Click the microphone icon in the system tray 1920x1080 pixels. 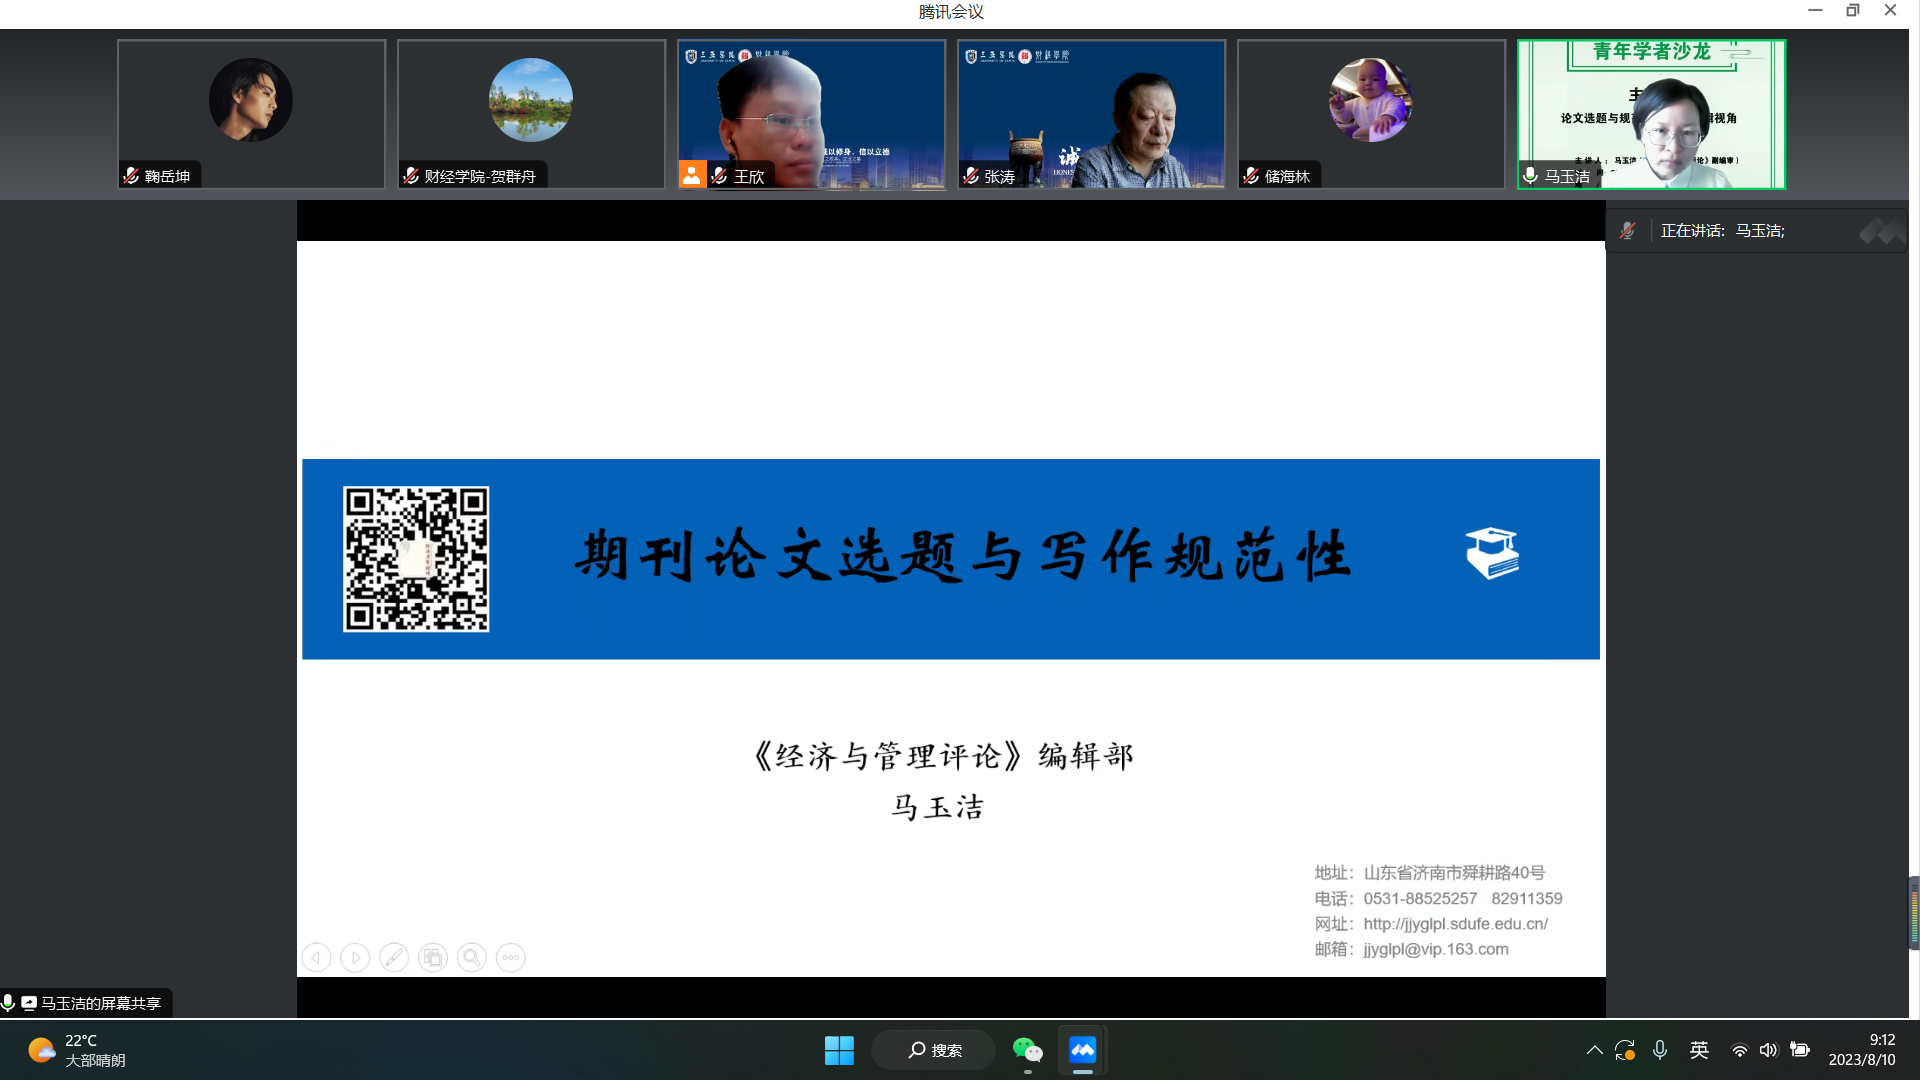coord(1660,1050)
